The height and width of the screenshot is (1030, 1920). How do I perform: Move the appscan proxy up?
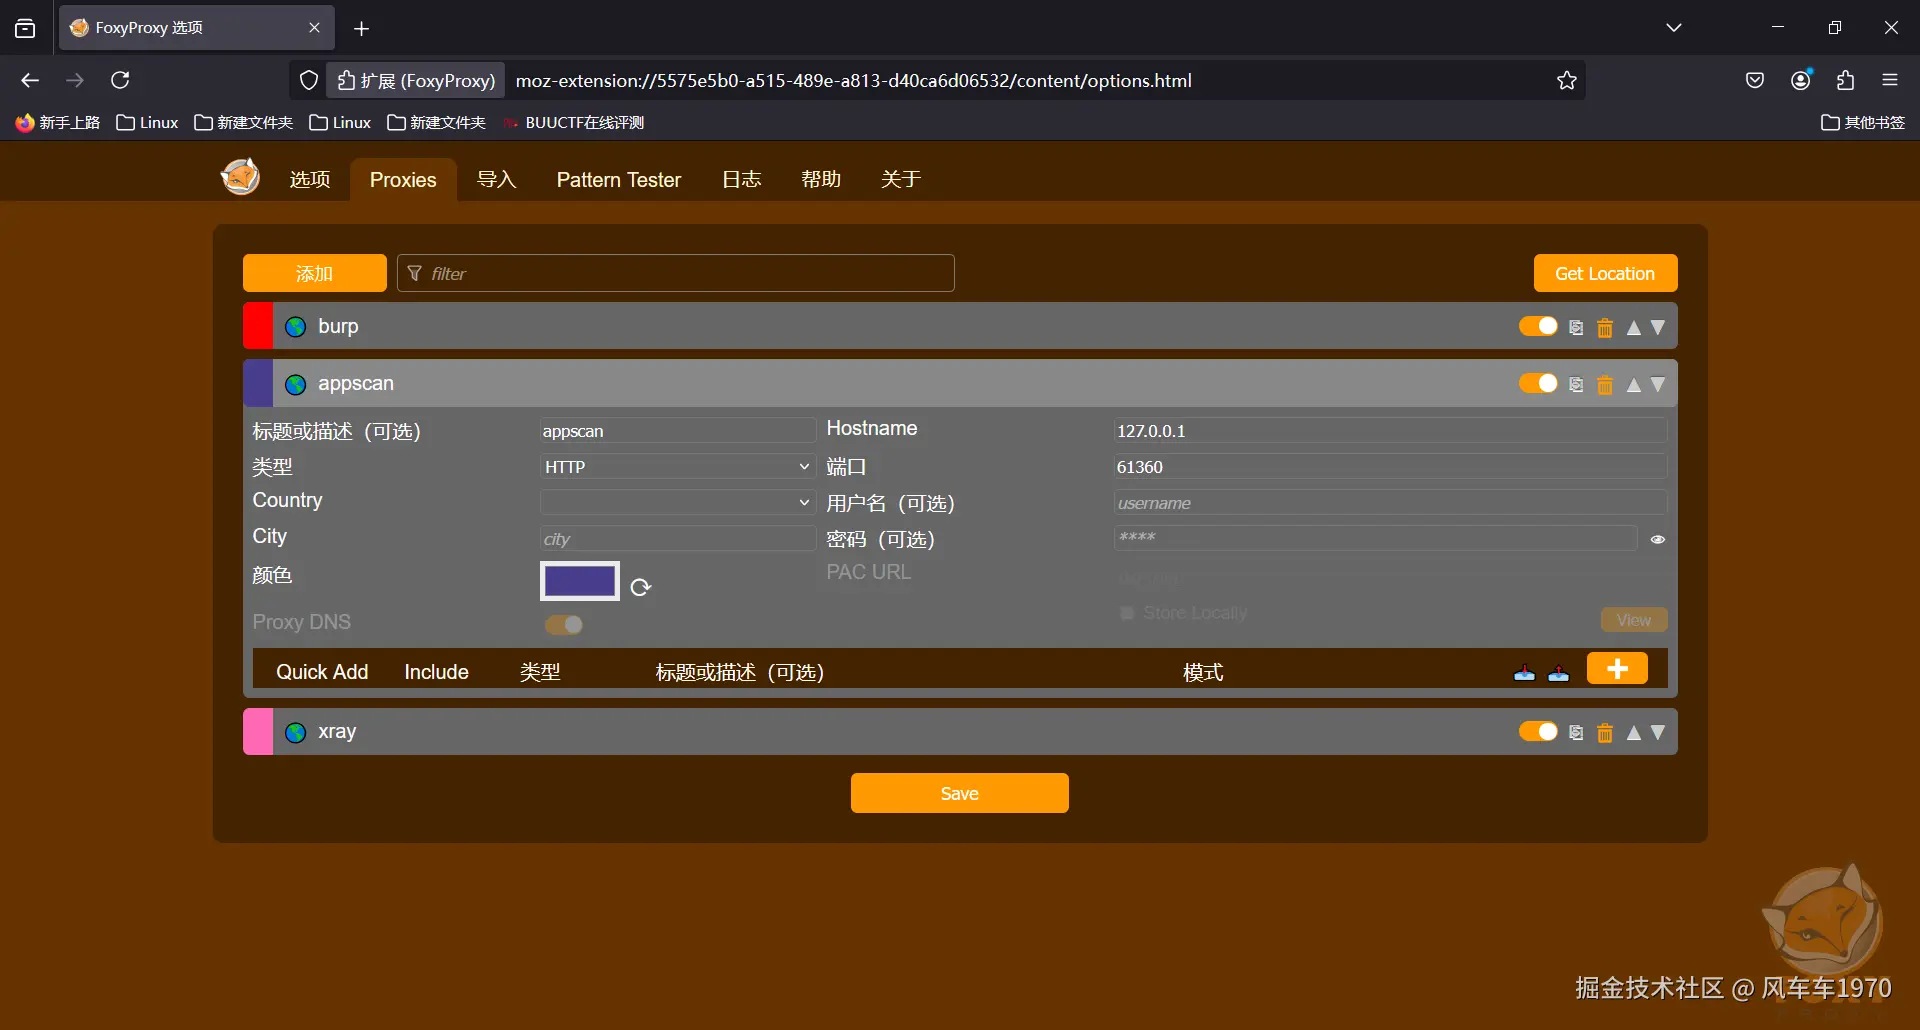point(1634,385)
